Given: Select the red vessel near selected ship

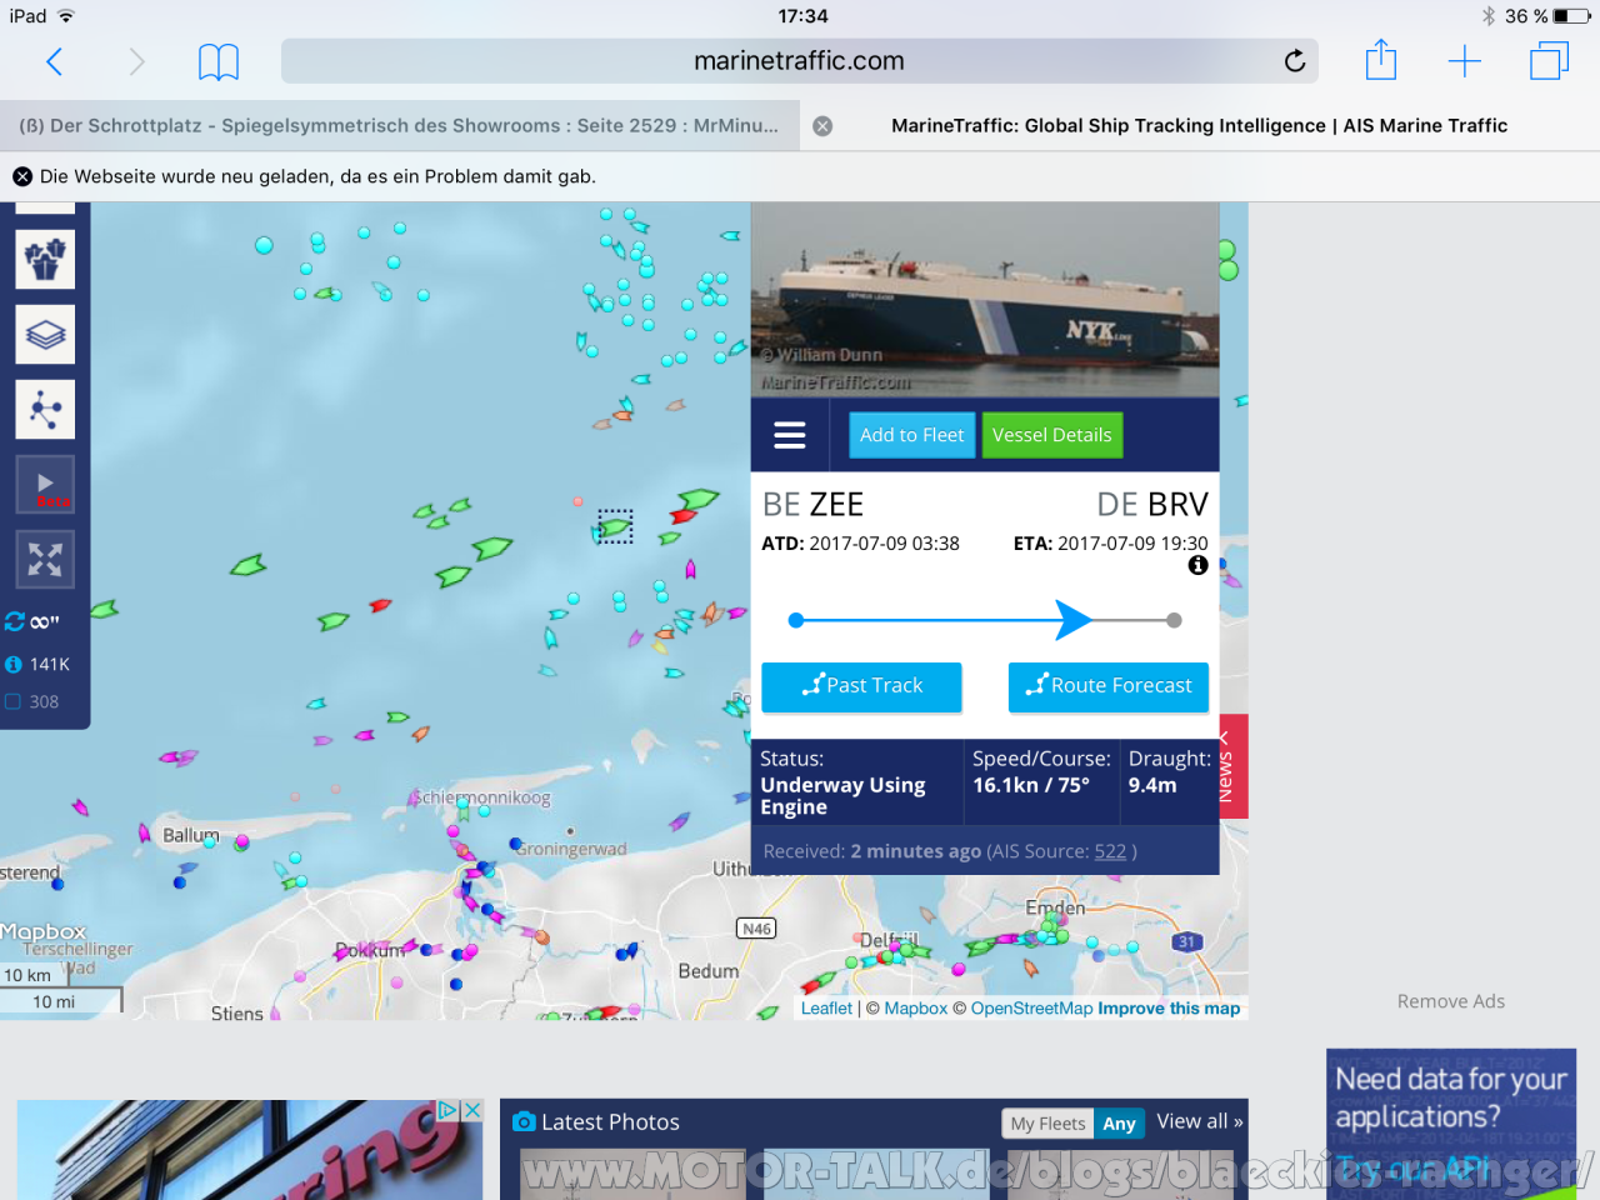Looking at the screenshot, I should pyautogui.click(x=684, y=516).
